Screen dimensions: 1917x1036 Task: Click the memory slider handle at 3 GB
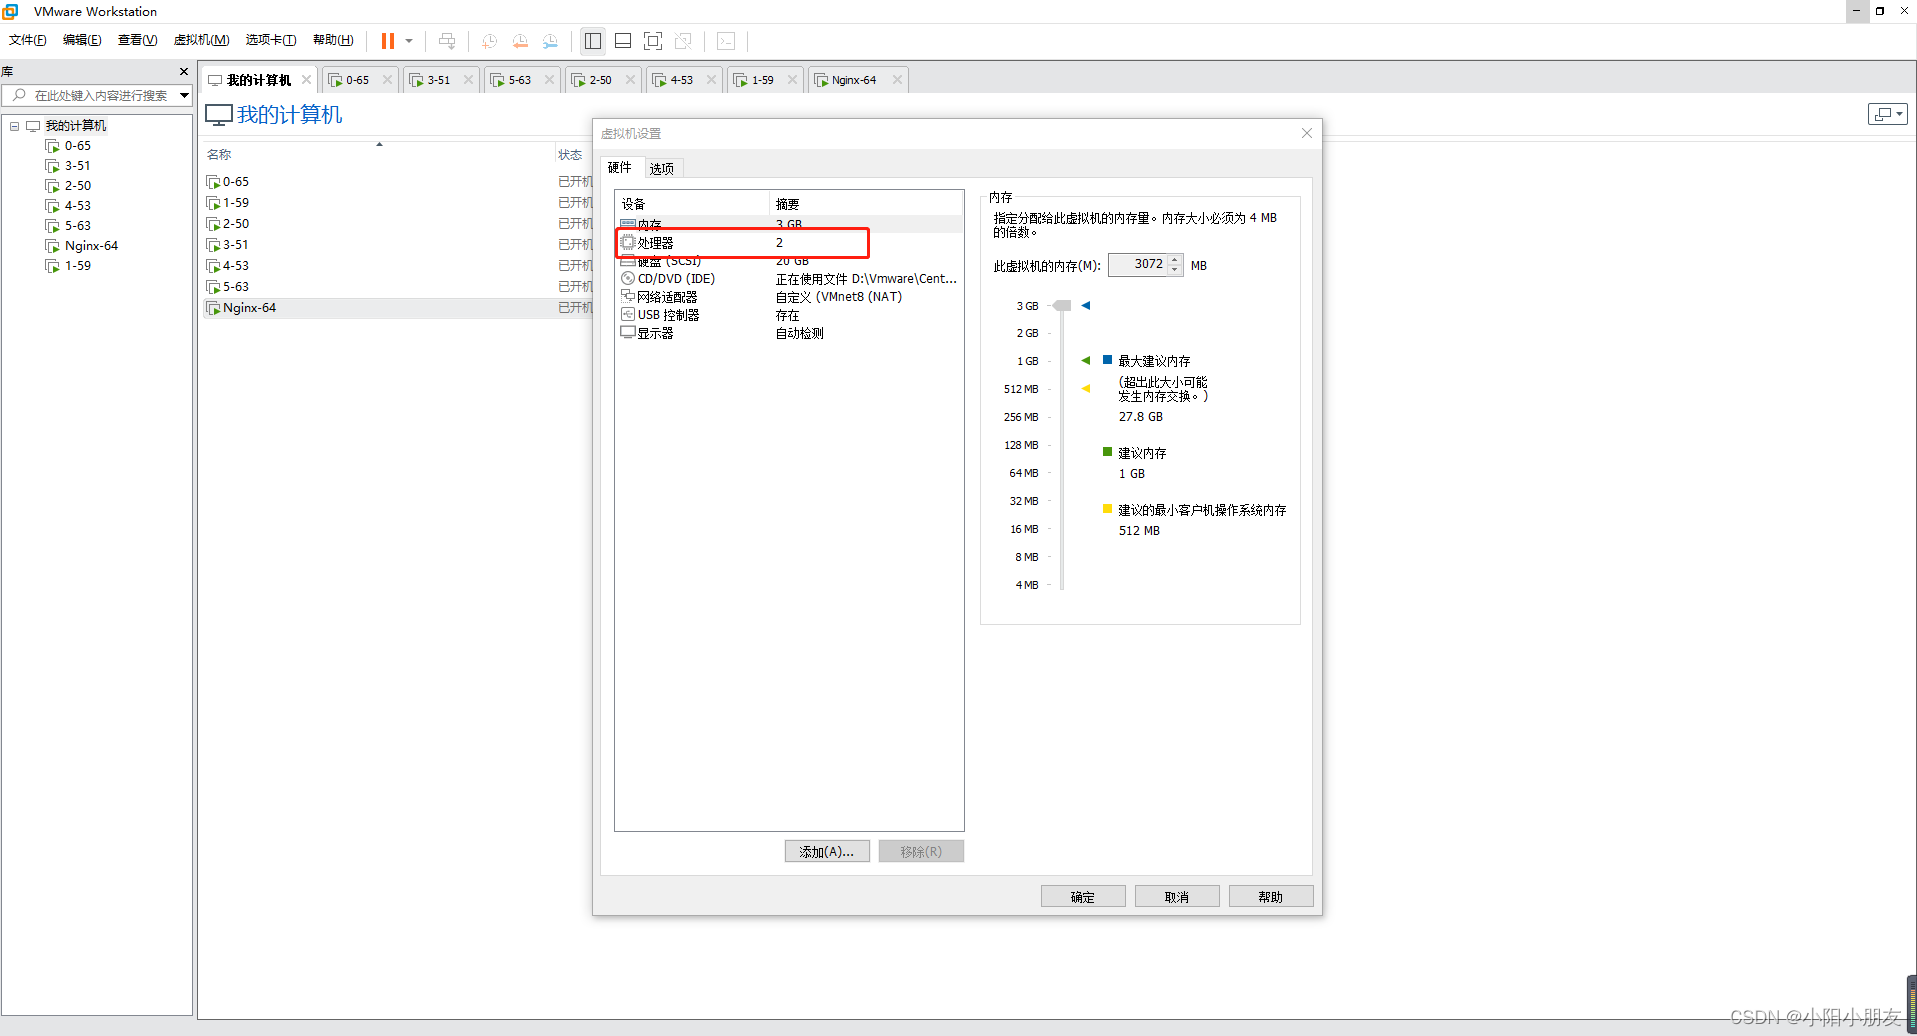pyautogui.click(x=1062, y=306)
